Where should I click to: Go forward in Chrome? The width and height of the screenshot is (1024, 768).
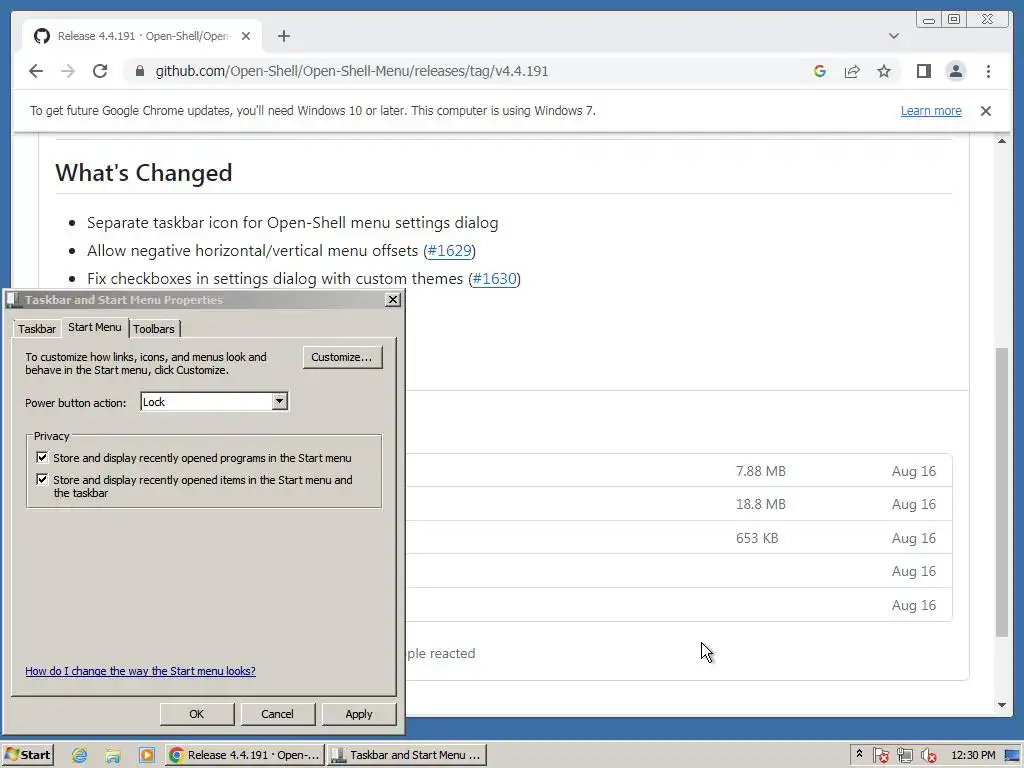68,71
